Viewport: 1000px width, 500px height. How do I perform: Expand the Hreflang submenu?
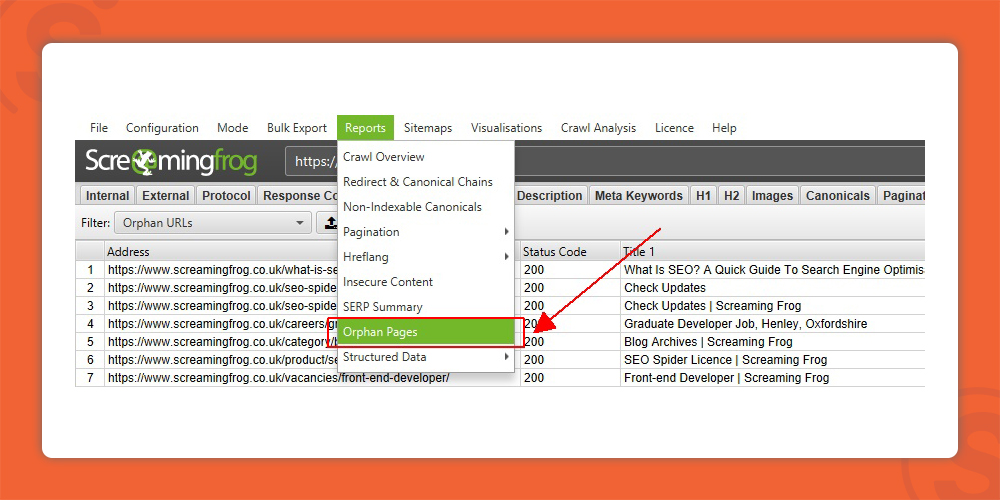tap(426, 257)
